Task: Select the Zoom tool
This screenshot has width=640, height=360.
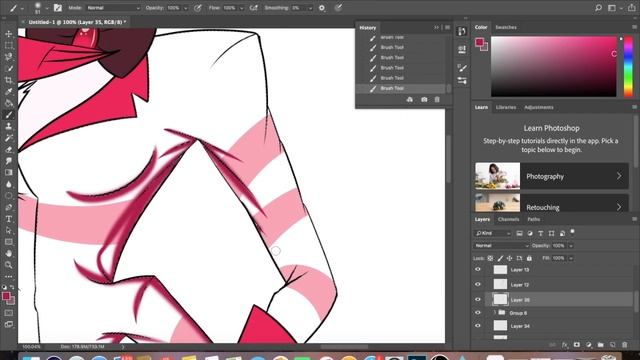Action: [9, 265]
